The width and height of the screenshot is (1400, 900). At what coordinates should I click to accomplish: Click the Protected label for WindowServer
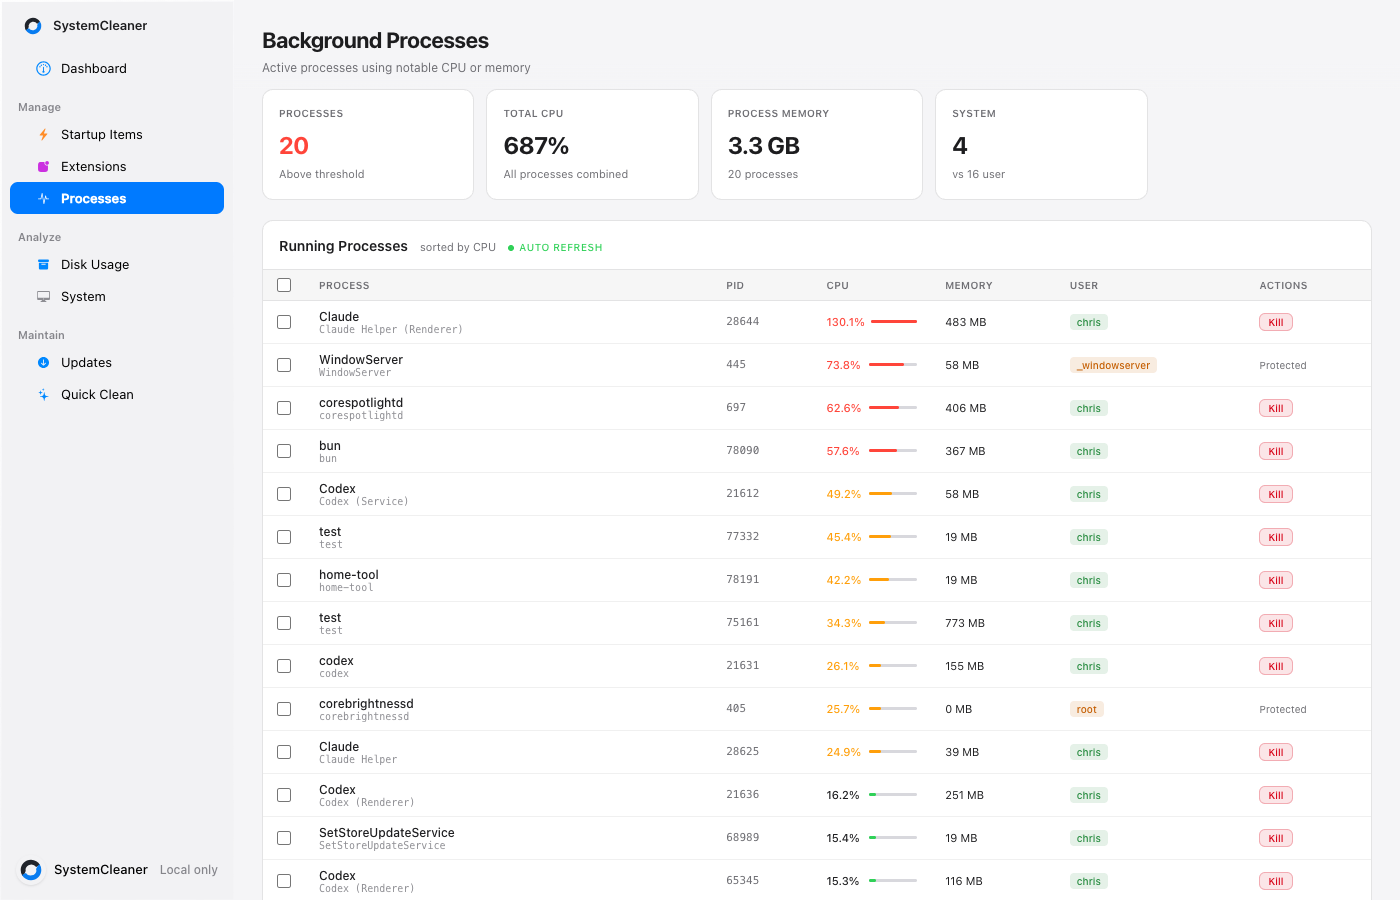pos(1283,365)
